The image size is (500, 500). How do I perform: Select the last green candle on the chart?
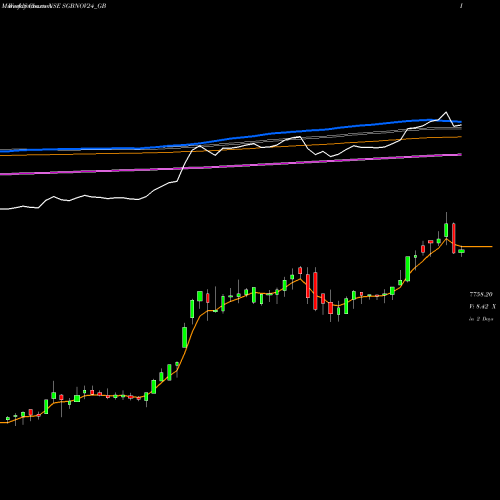point(461,251)
